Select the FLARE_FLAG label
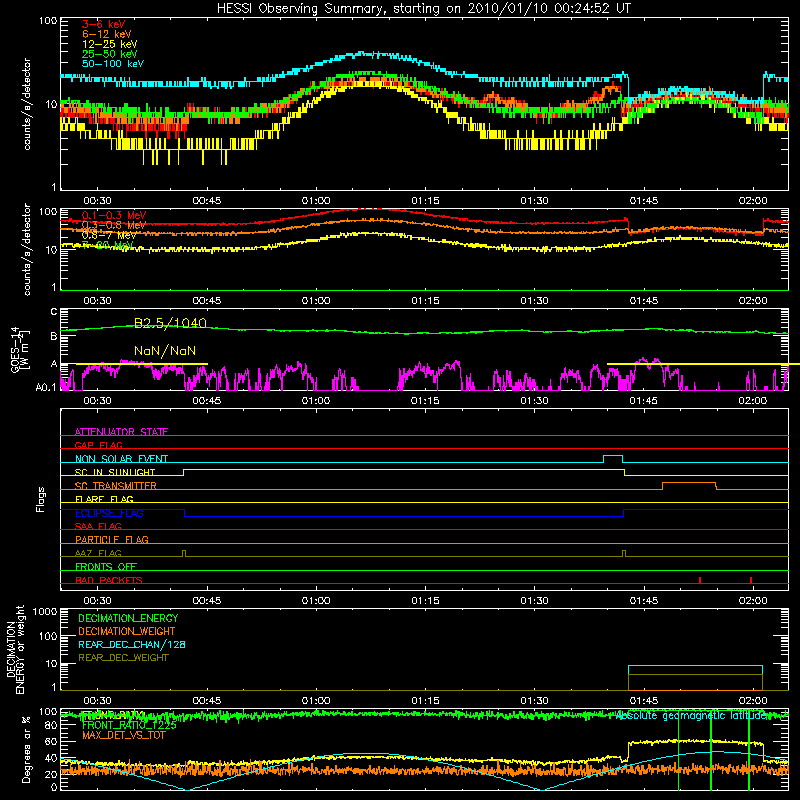The image size is (800, 800). [104, 499]
